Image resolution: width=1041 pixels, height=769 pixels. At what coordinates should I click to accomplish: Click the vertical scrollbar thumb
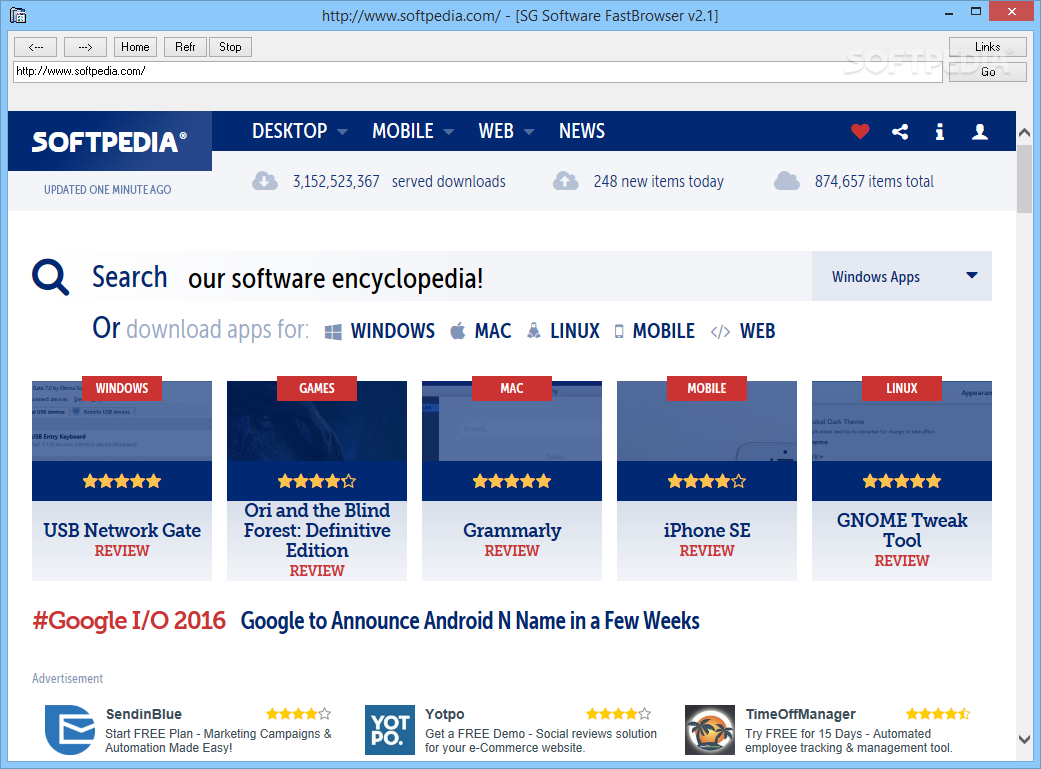tap(1024, 178)
